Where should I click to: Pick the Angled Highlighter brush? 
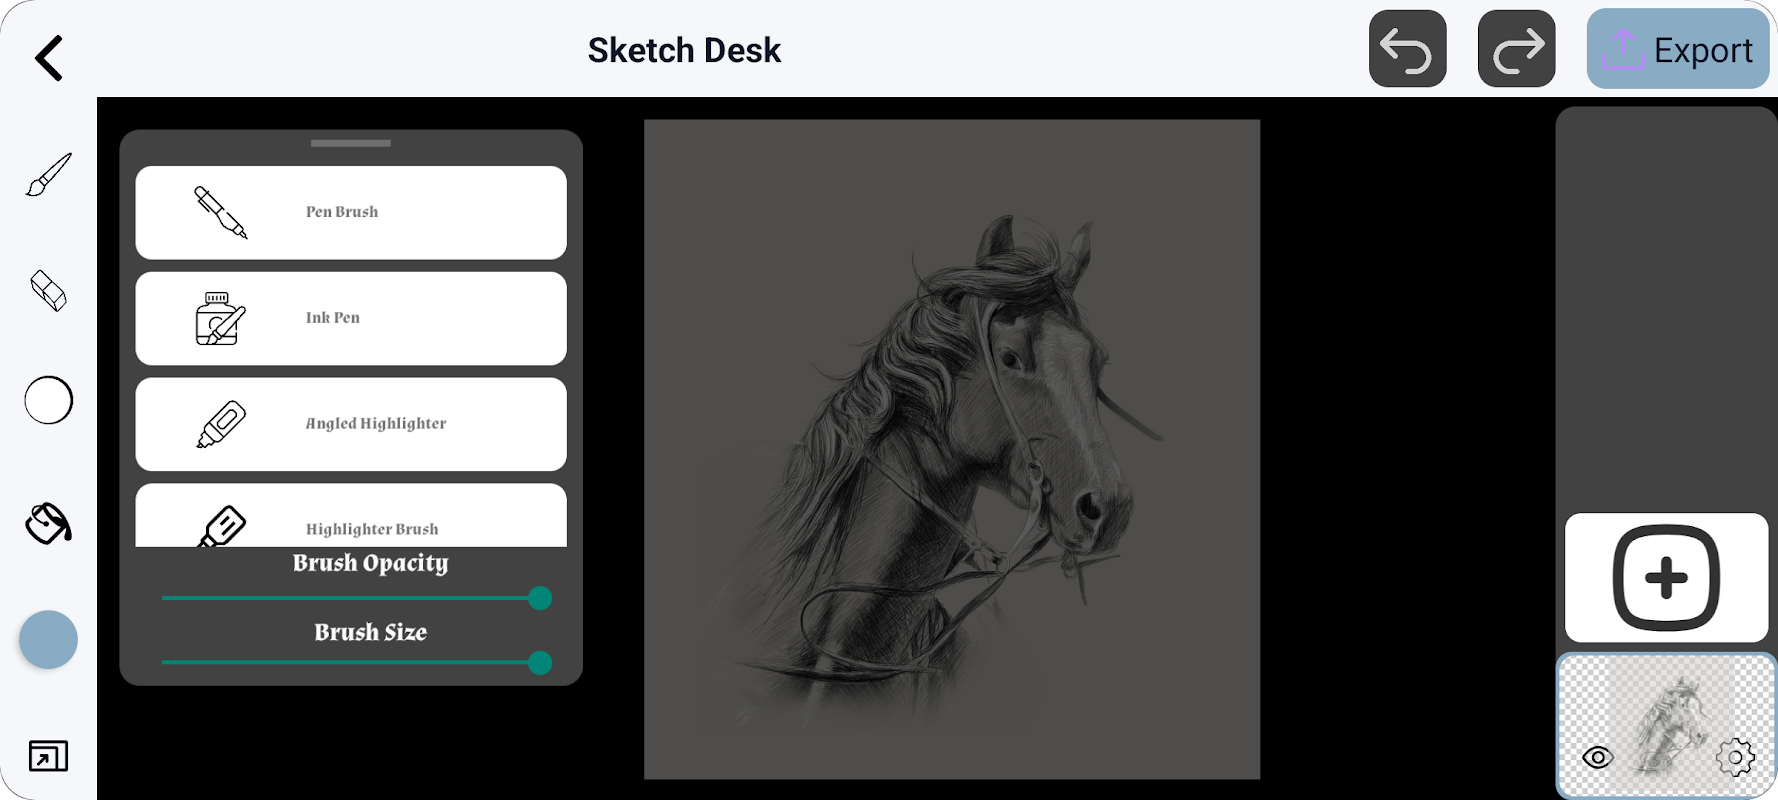351,424
